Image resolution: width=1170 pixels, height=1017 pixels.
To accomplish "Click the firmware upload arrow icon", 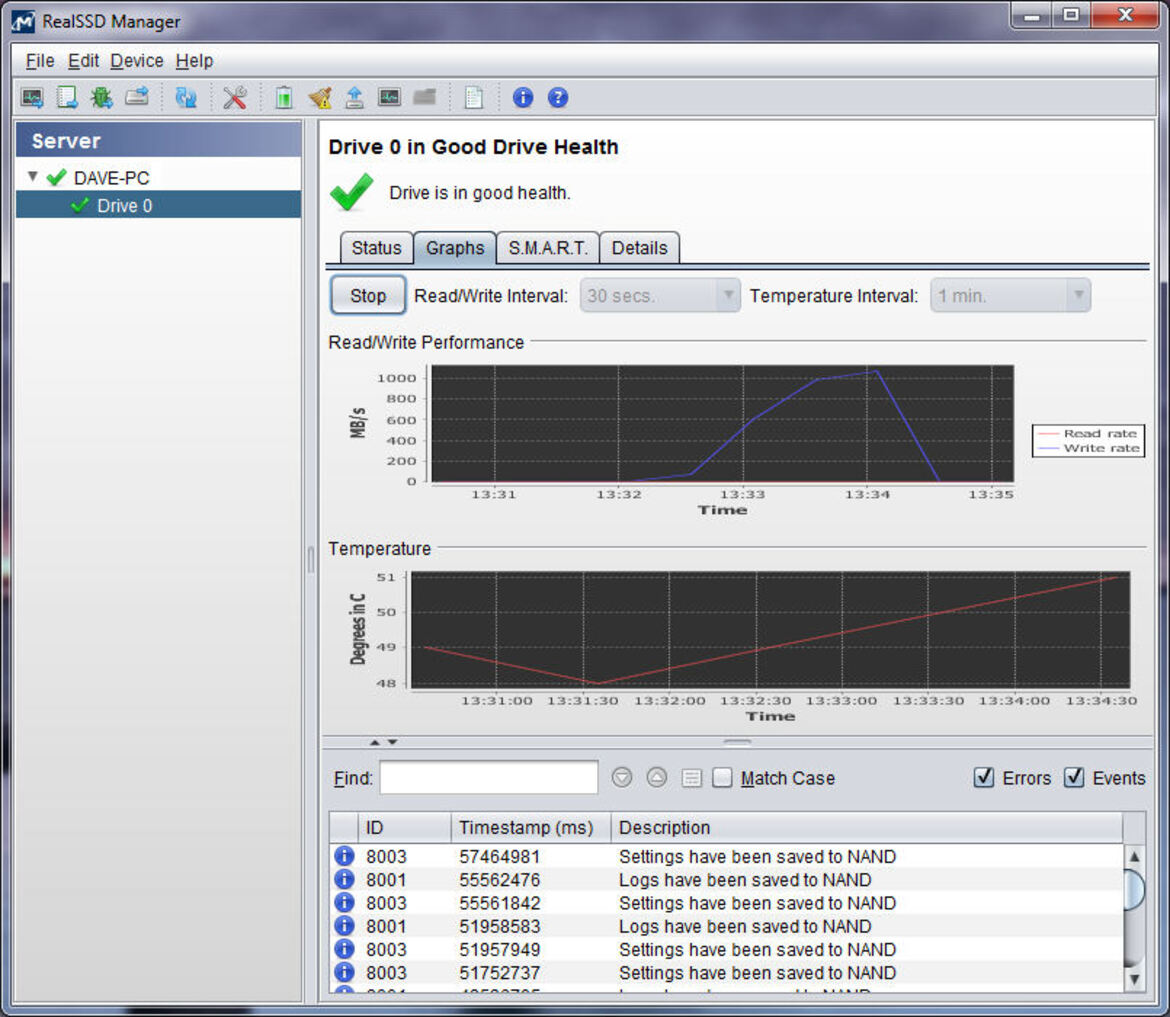I will pos(354,98).
